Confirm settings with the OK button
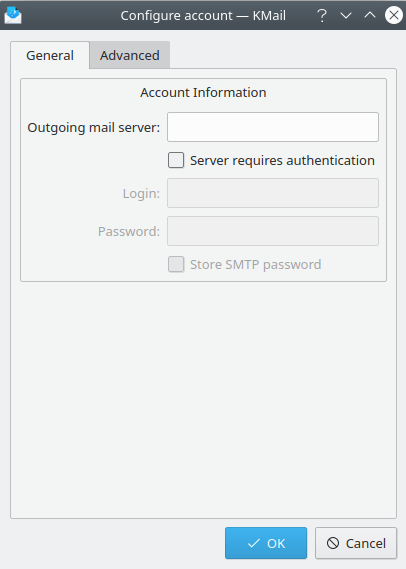 [266, 543]
